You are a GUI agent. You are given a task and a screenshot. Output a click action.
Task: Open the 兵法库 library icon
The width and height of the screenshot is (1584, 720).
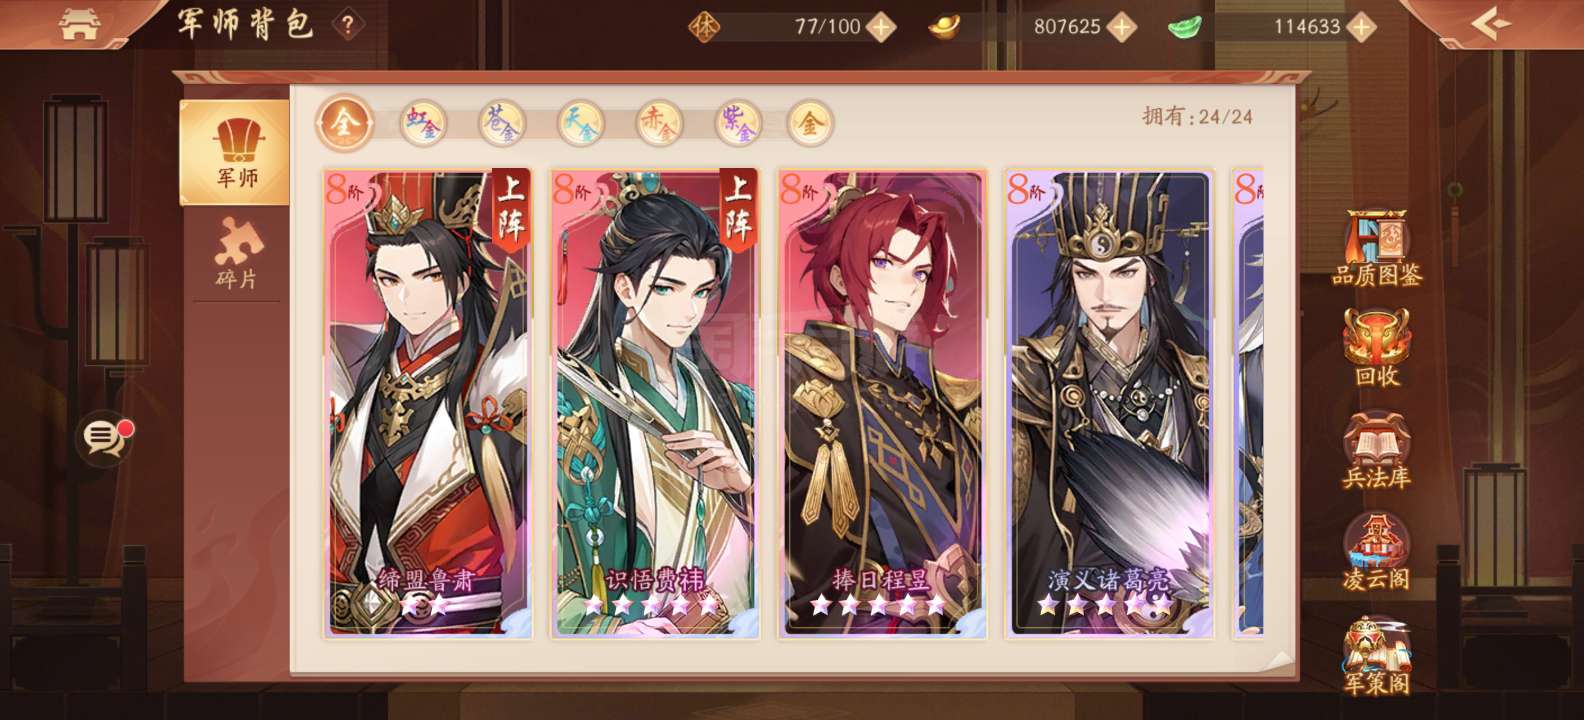[1376, 451]
